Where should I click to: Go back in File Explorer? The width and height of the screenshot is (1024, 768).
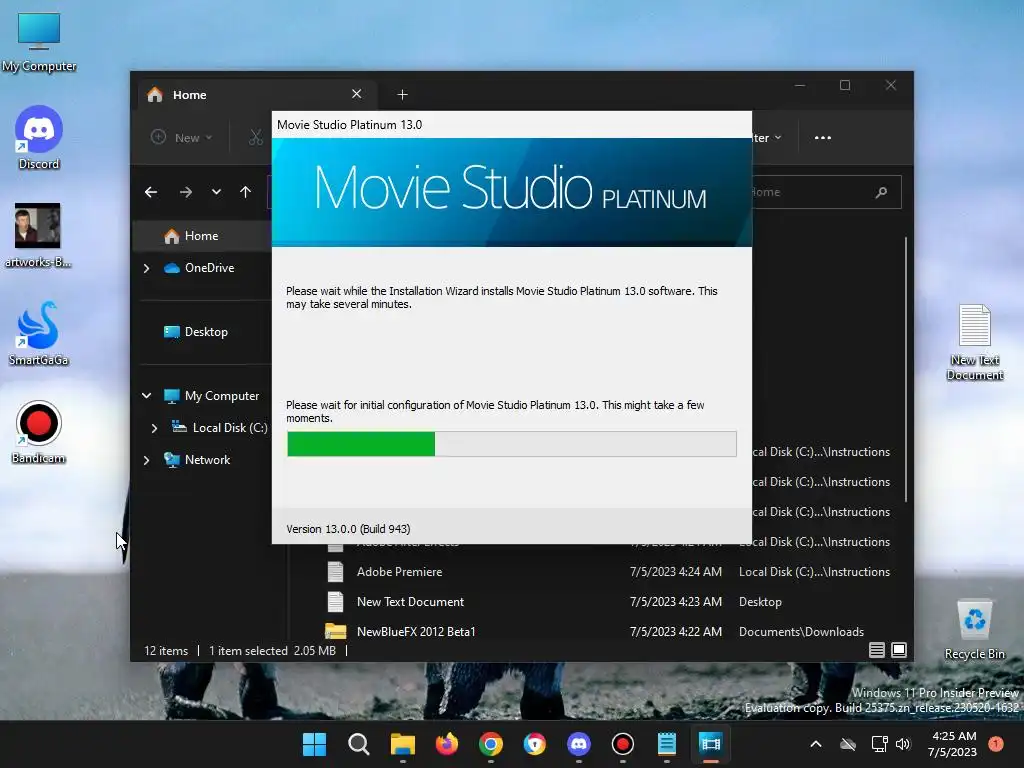pyautogui.click(x=151, y=192)
